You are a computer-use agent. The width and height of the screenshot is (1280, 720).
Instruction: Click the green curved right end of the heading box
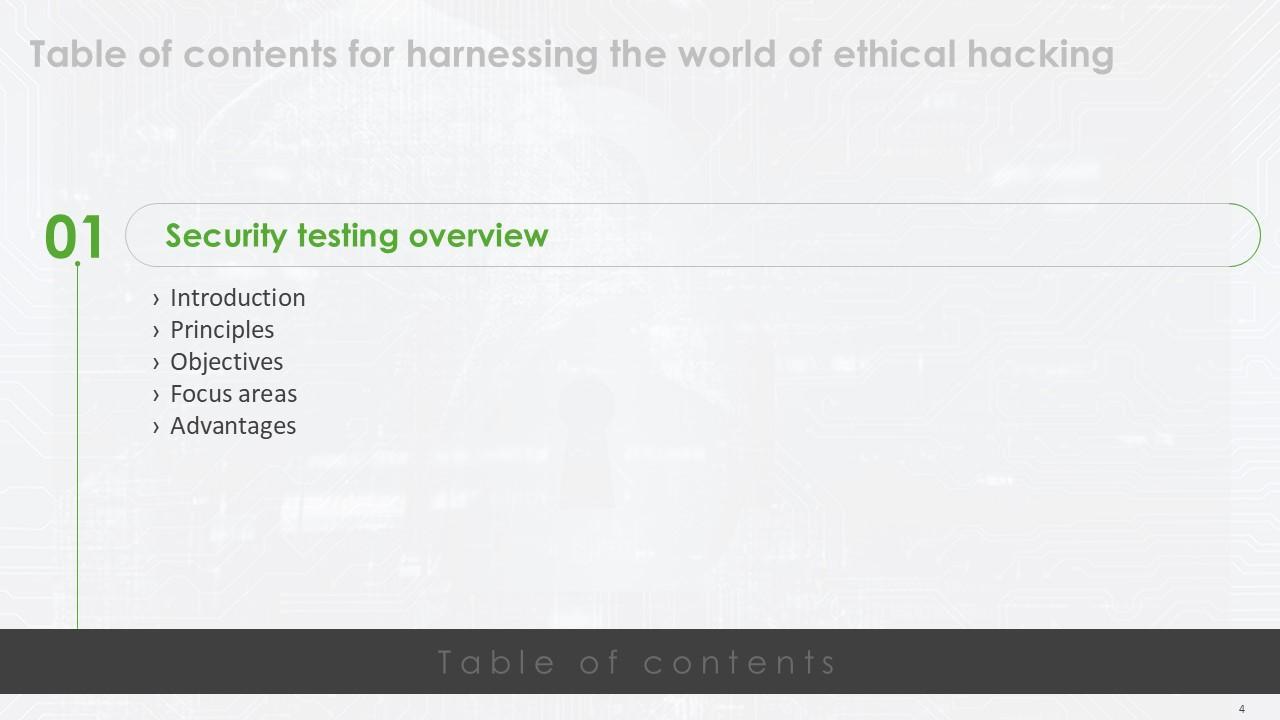coord(1250,235)
